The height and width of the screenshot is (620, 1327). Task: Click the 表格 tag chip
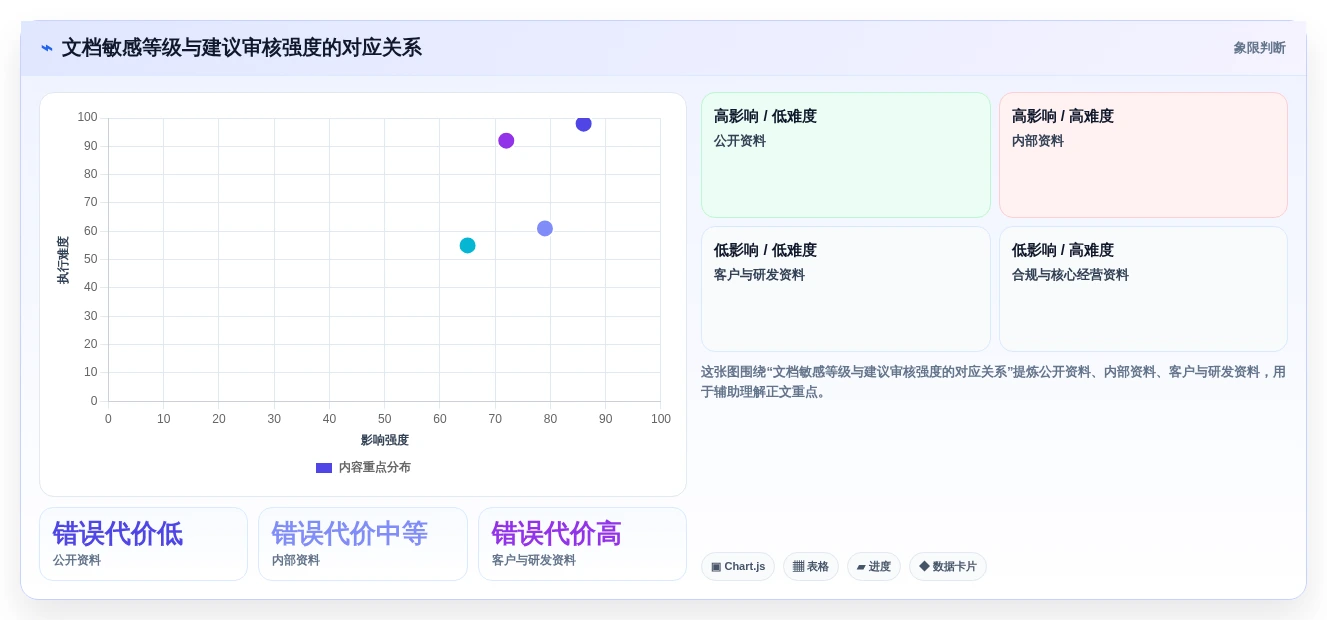coord(811,567)
